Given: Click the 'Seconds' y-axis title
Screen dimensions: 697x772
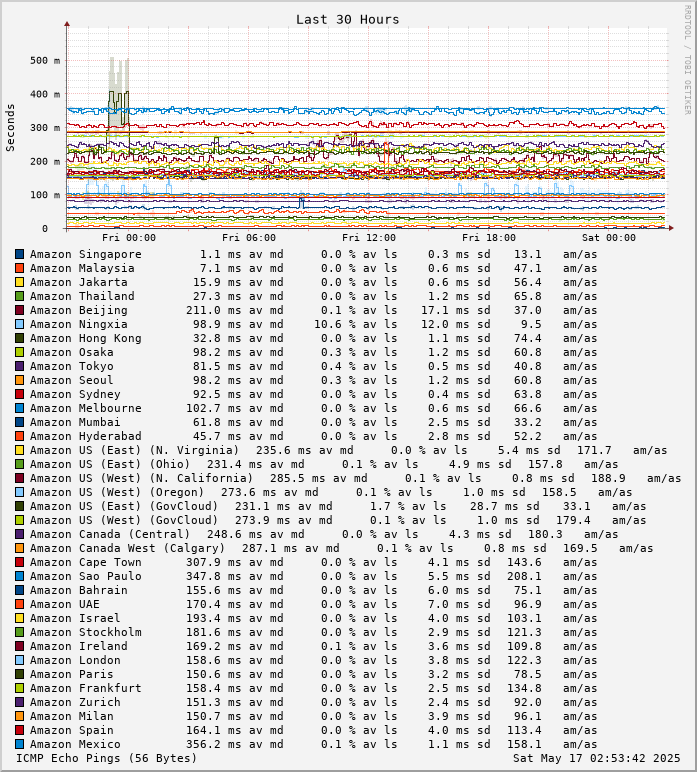Looking at the screenshot, I should point(10,128).
